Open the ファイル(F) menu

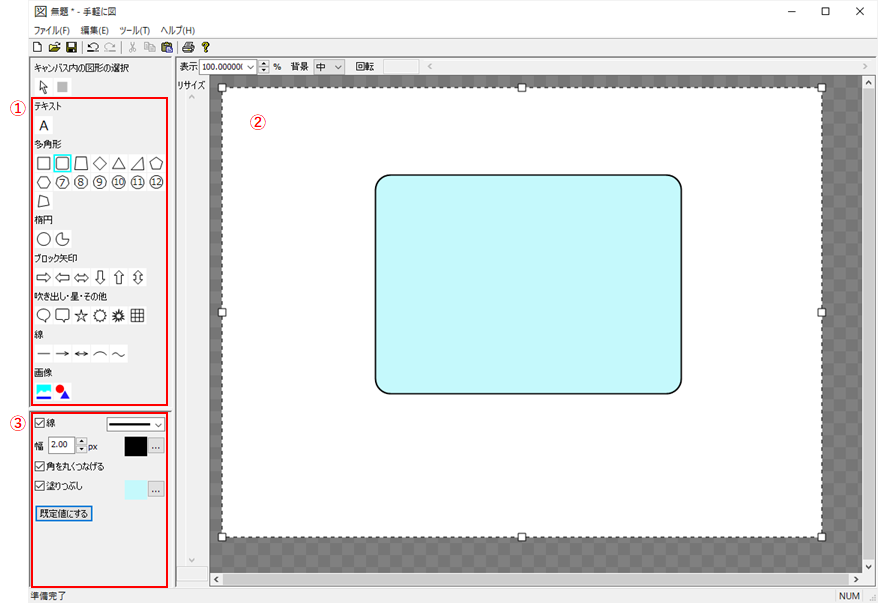(x=52, y=30)
